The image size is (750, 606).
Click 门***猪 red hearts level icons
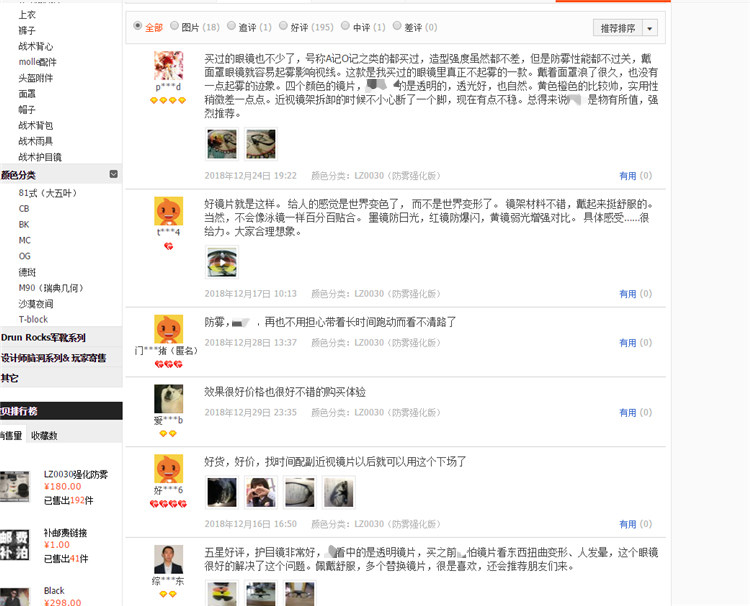(x=168, y=364)
